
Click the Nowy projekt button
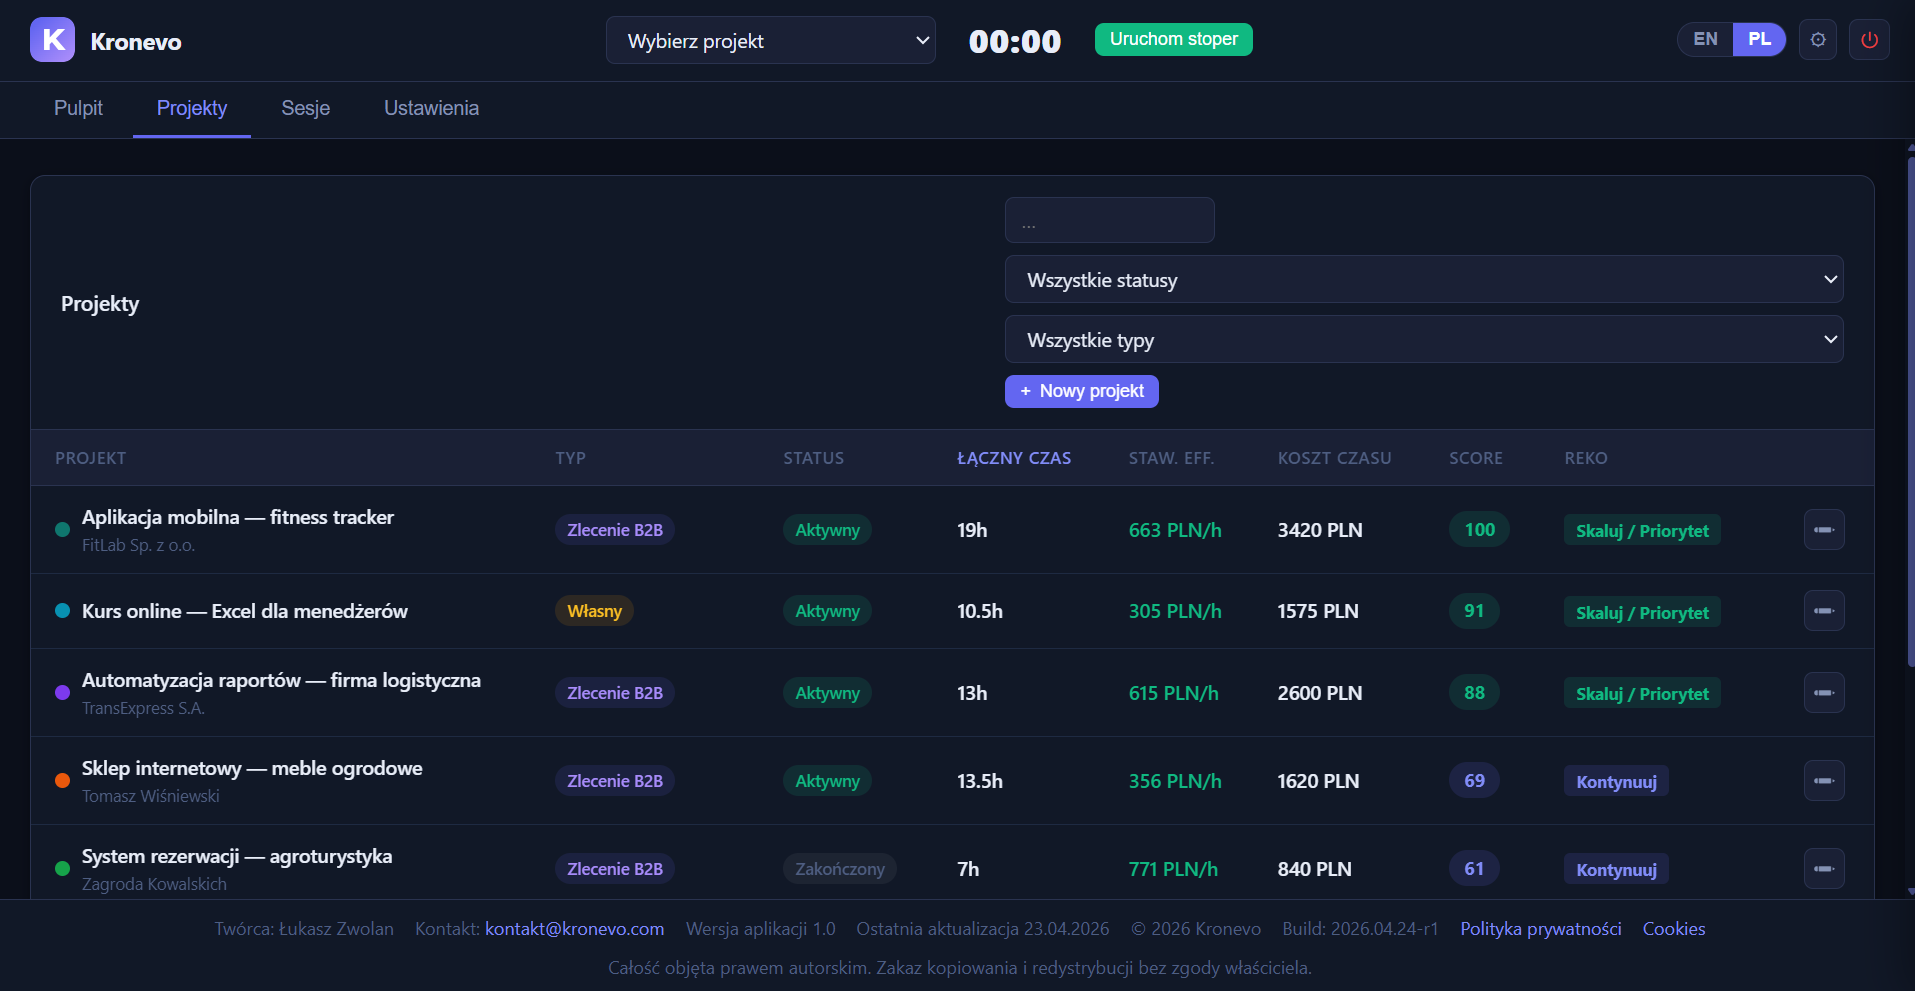tap(1082, 391)
